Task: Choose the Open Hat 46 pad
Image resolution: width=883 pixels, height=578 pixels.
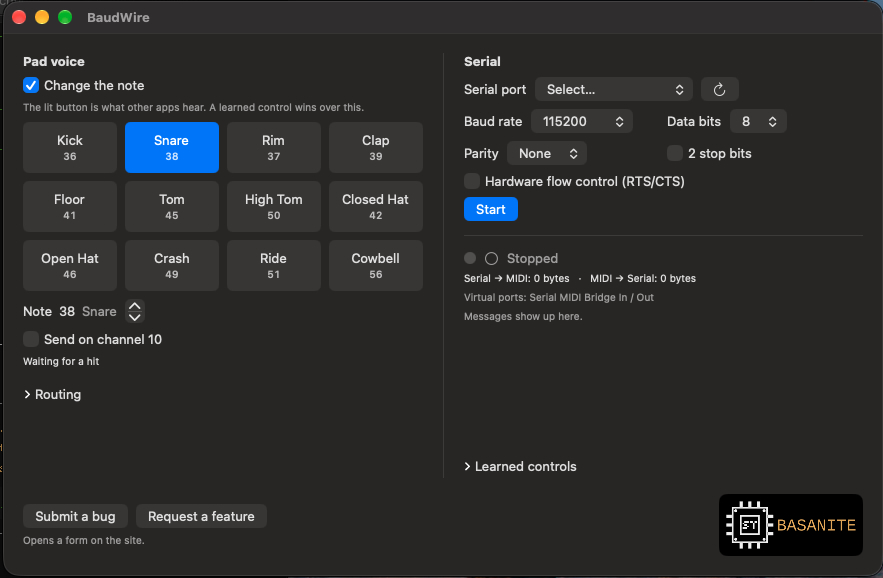Action: click(70, 266)
